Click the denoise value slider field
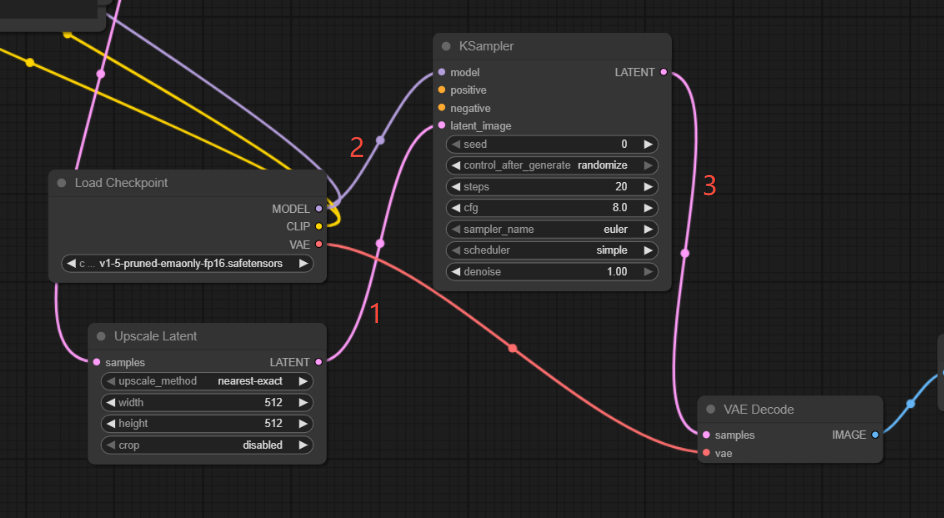Viewport: 944px width, 518px height. (552, 272)
